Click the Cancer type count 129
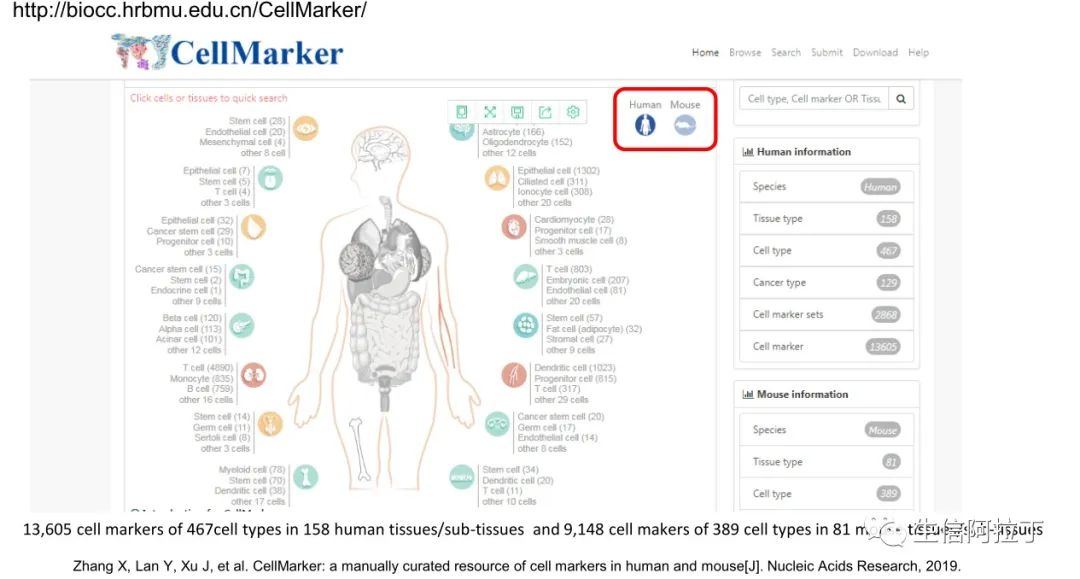 pos(888,283)
